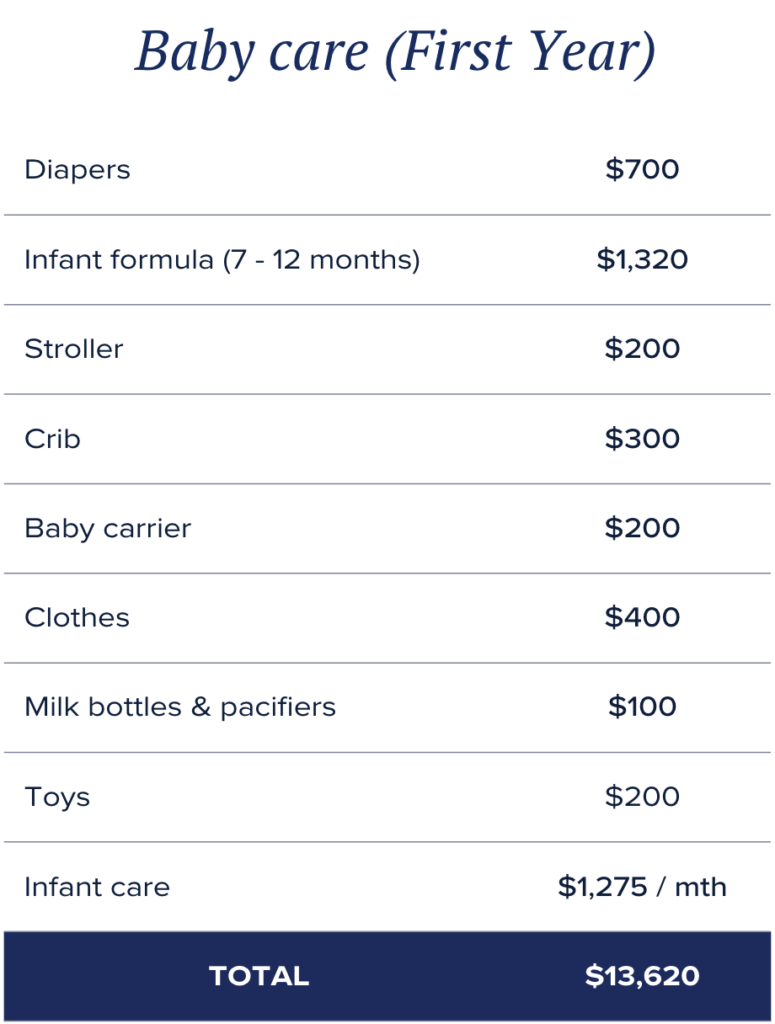
Task: Select the Toys row label
Action: coord(57,797)
